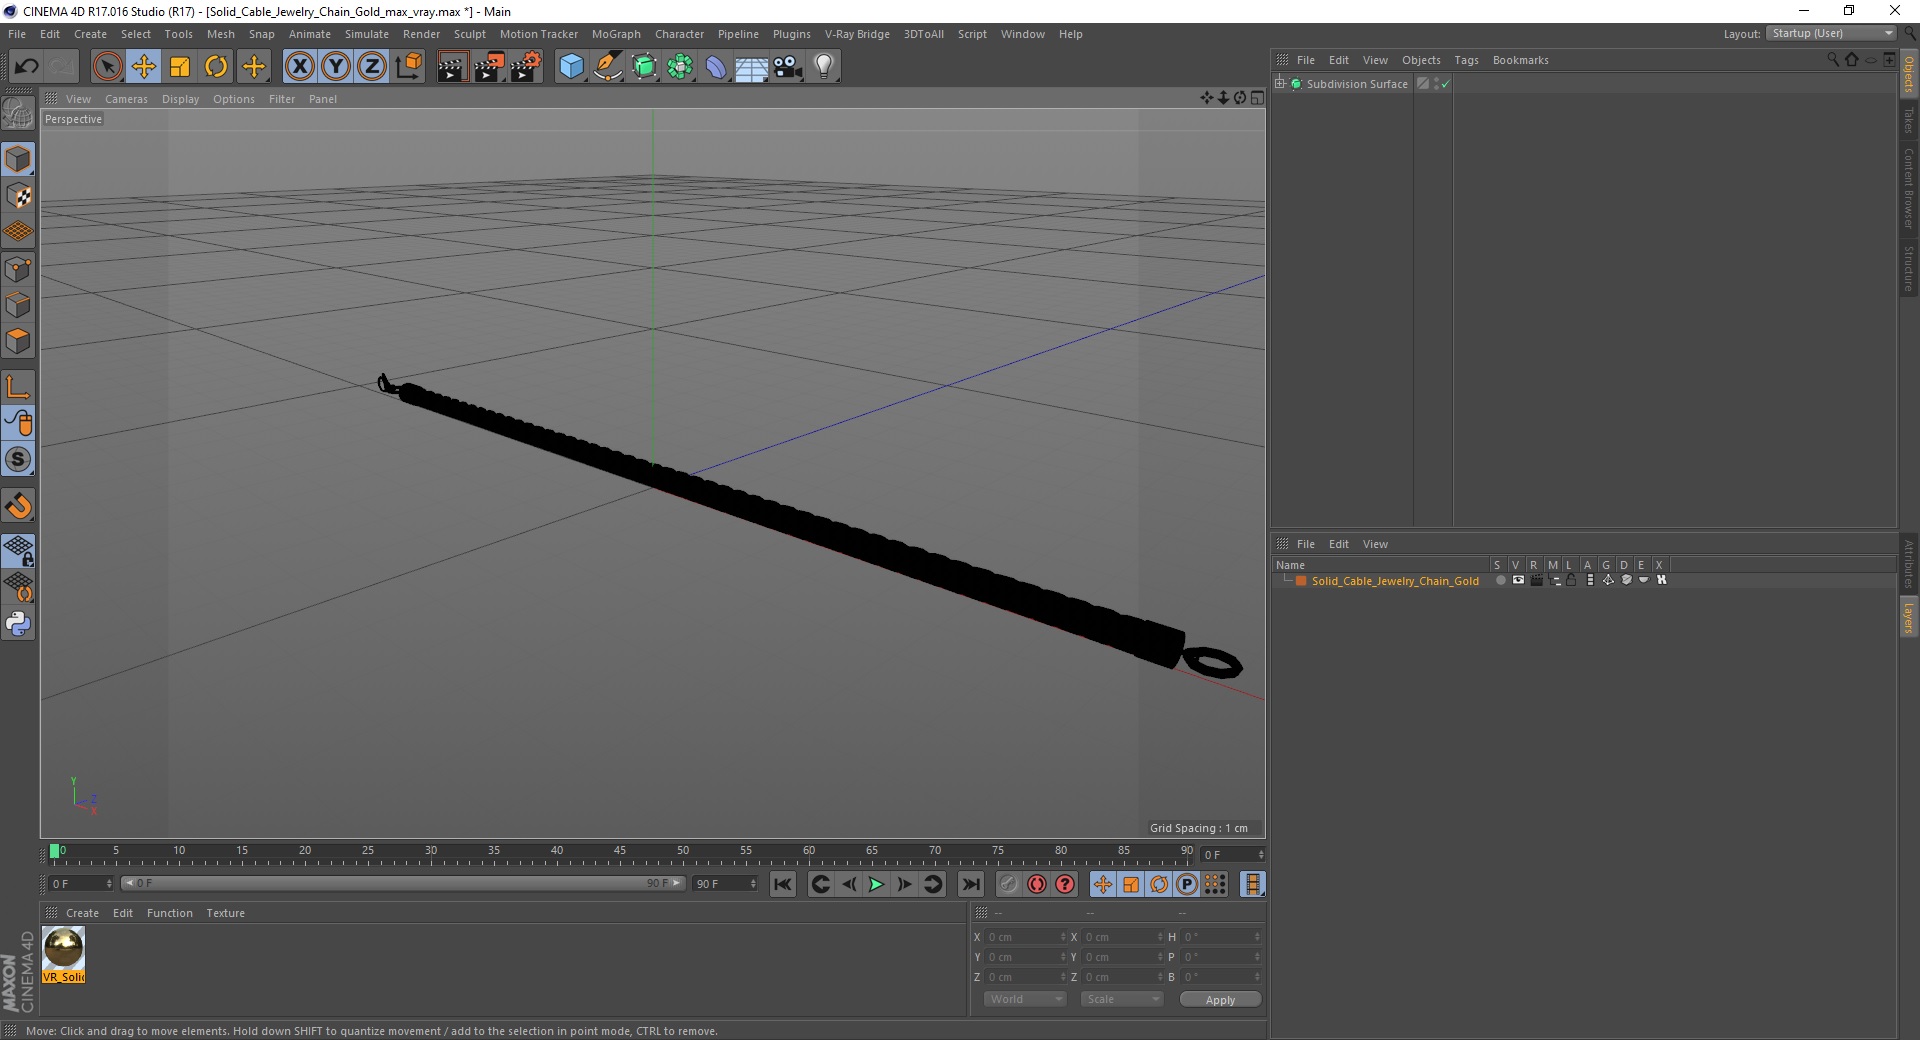This screenshot has height=1040, width=1920.
Task: Open the MoGraph menu
Action: [616, 34]
